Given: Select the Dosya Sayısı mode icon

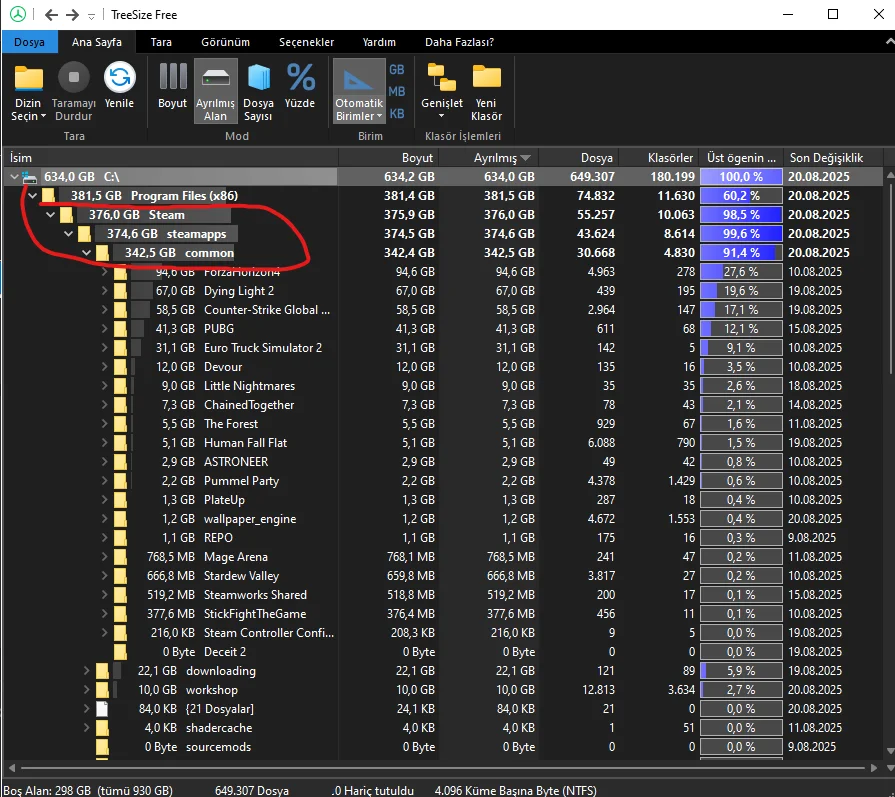Looking at the screenshot, I should click(258, 79).
